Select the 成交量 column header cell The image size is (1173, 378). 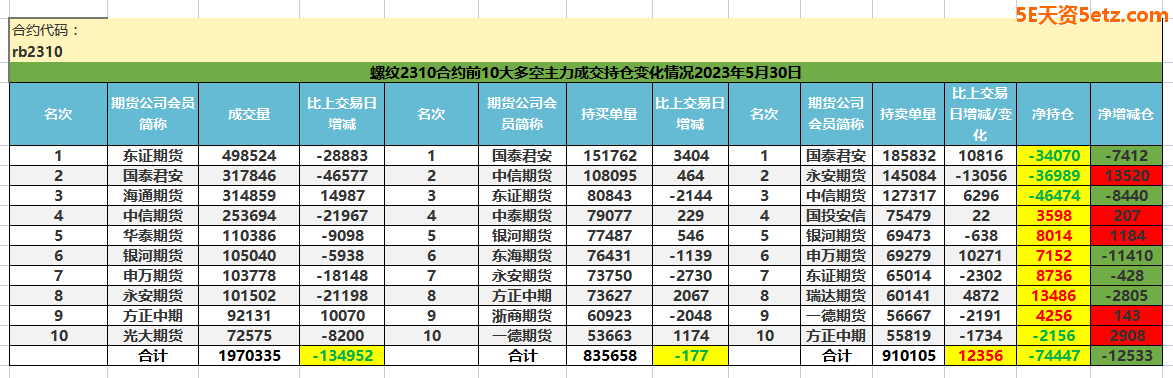(x=248, y=114)
